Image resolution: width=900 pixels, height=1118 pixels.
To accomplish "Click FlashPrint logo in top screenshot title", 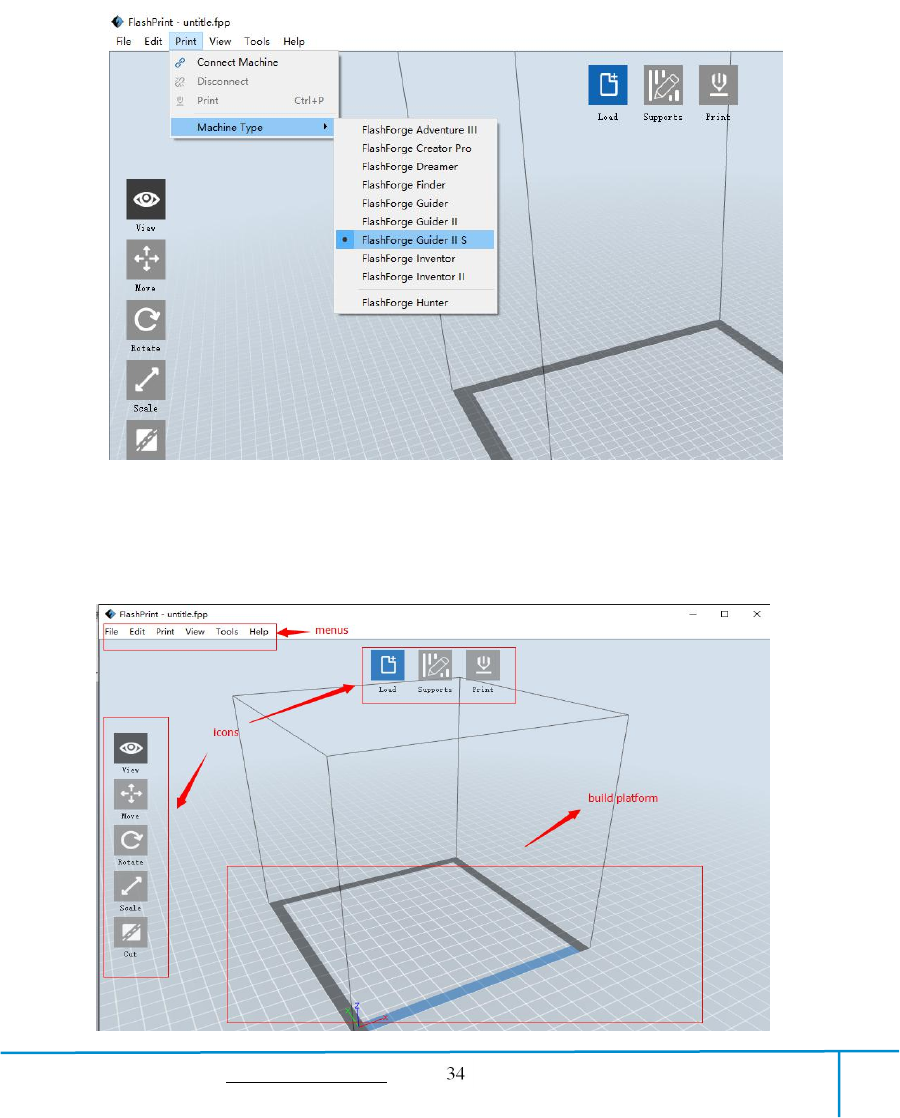I will pos(117,22).
